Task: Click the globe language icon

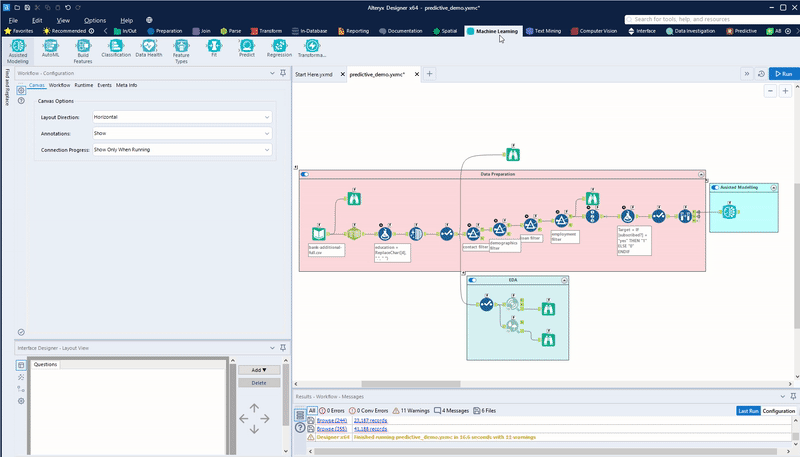Action: pos(149,20)
